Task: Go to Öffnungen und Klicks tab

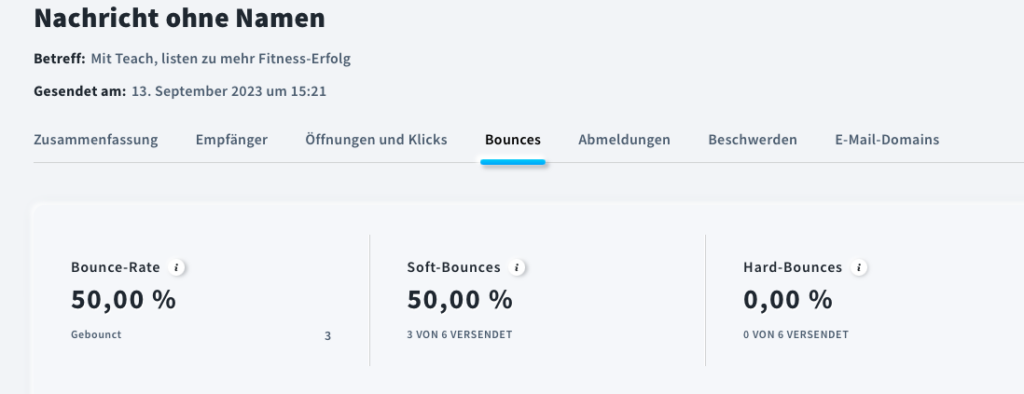Action: 376,139
